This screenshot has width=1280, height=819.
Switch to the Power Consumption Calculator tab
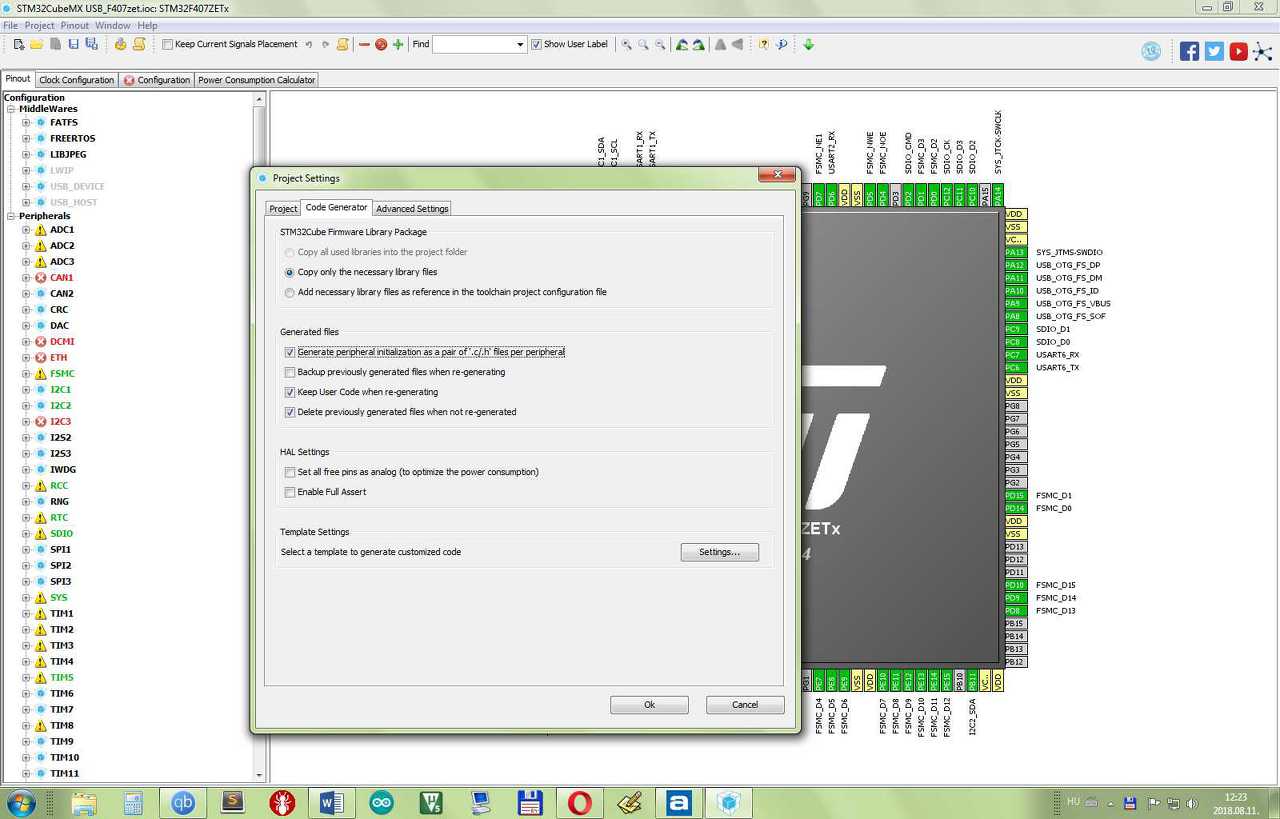257,80
